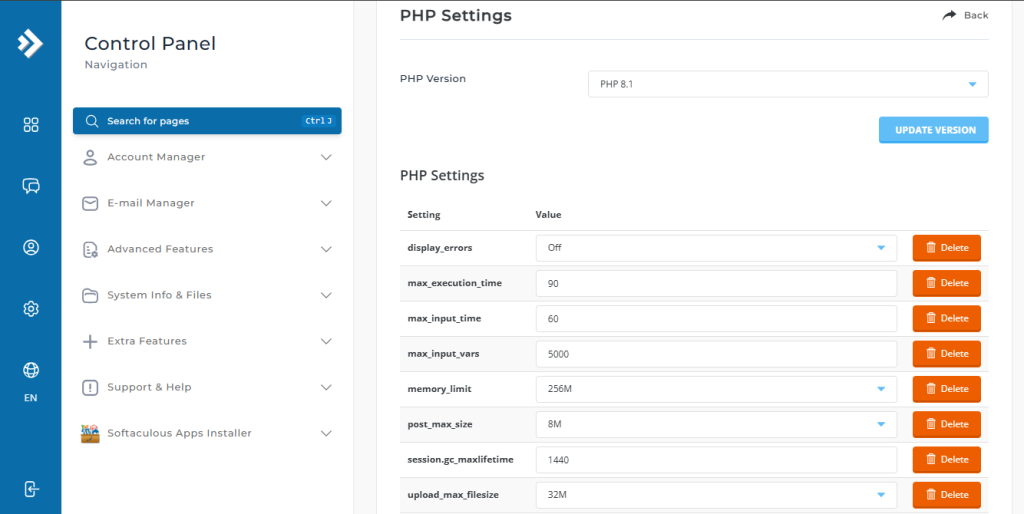This screenshot has width=1024, height=514.
Task: Click the globe language icon
Action: [31, 371]
